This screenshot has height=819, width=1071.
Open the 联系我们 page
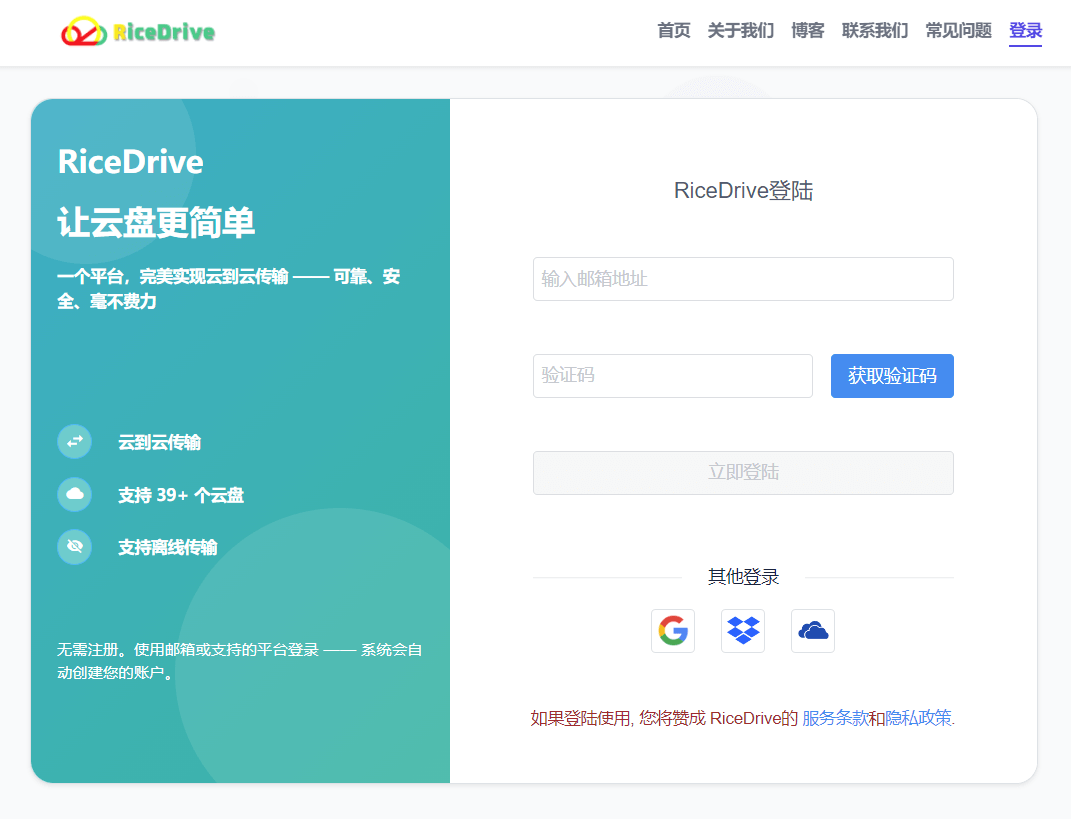point(874,31)
